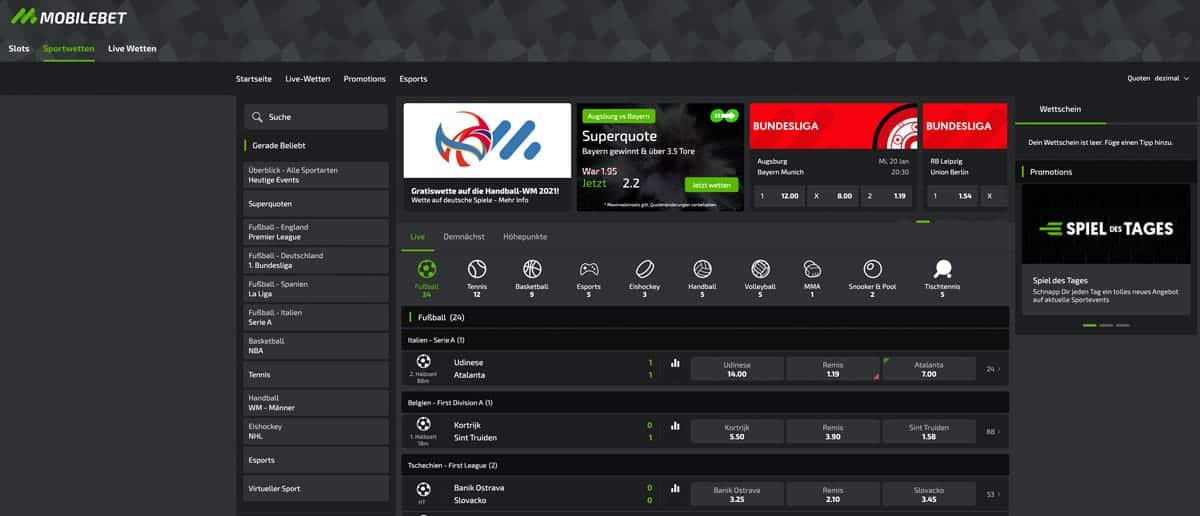Screen dimensions: 1200x516
Task: Select the Eishockey sport icon
Action: pos(645,268)
